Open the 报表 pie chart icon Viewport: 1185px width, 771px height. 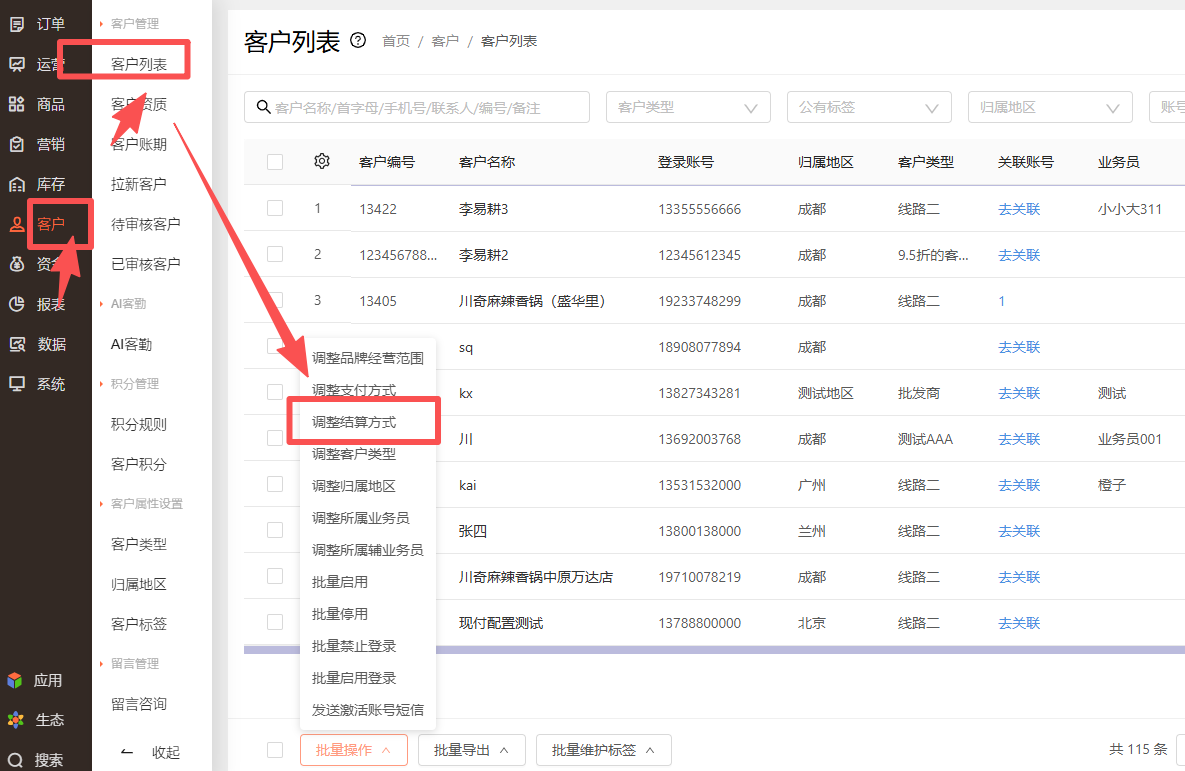[17, 305]
